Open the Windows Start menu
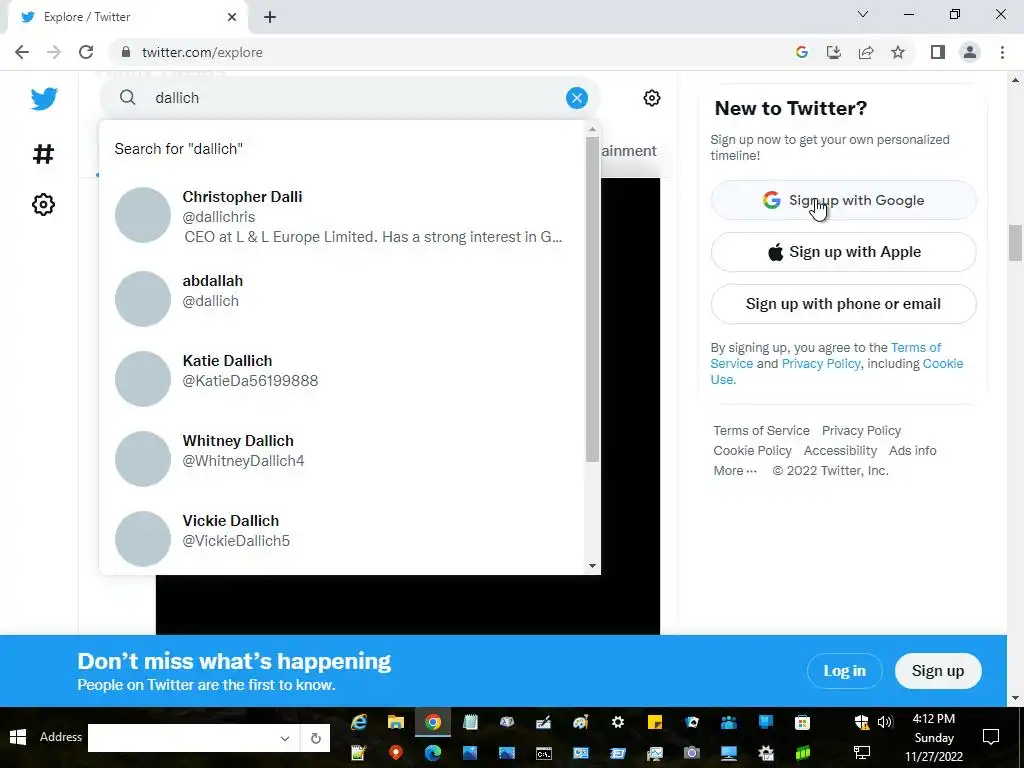1024x768 pixels. click(x=18, y=737)
